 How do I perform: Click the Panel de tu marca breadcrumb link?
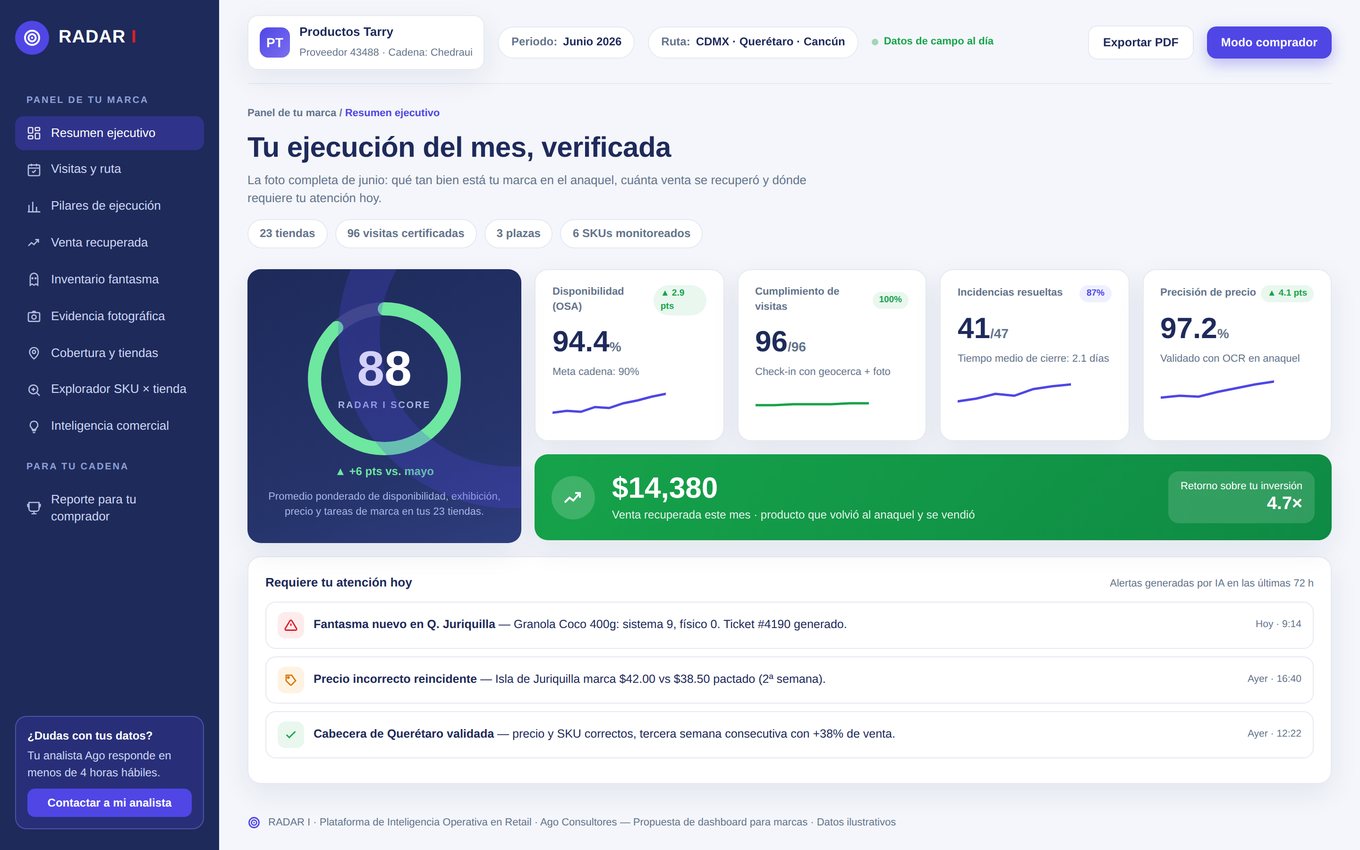click(292, 113)
